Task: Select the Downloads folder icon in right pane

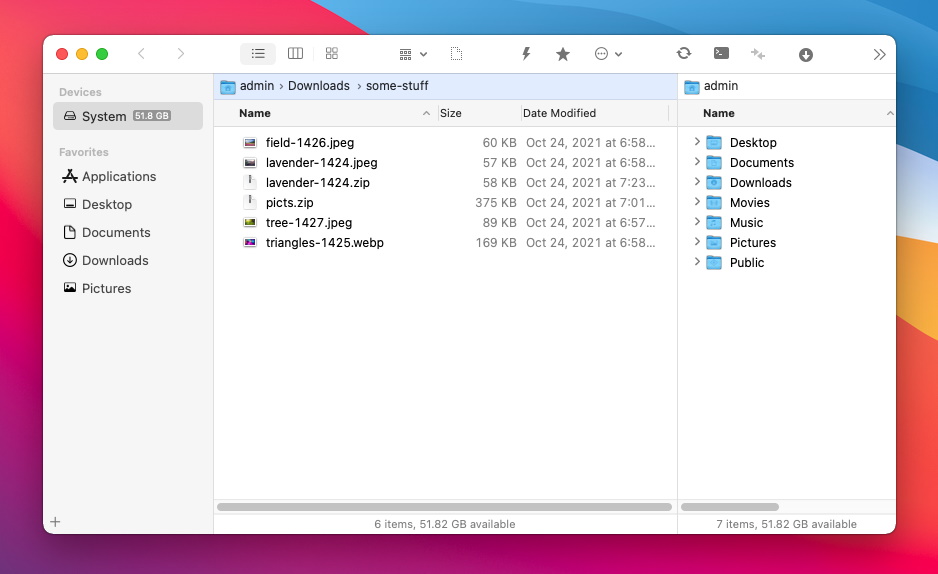Action: point(714,183)
